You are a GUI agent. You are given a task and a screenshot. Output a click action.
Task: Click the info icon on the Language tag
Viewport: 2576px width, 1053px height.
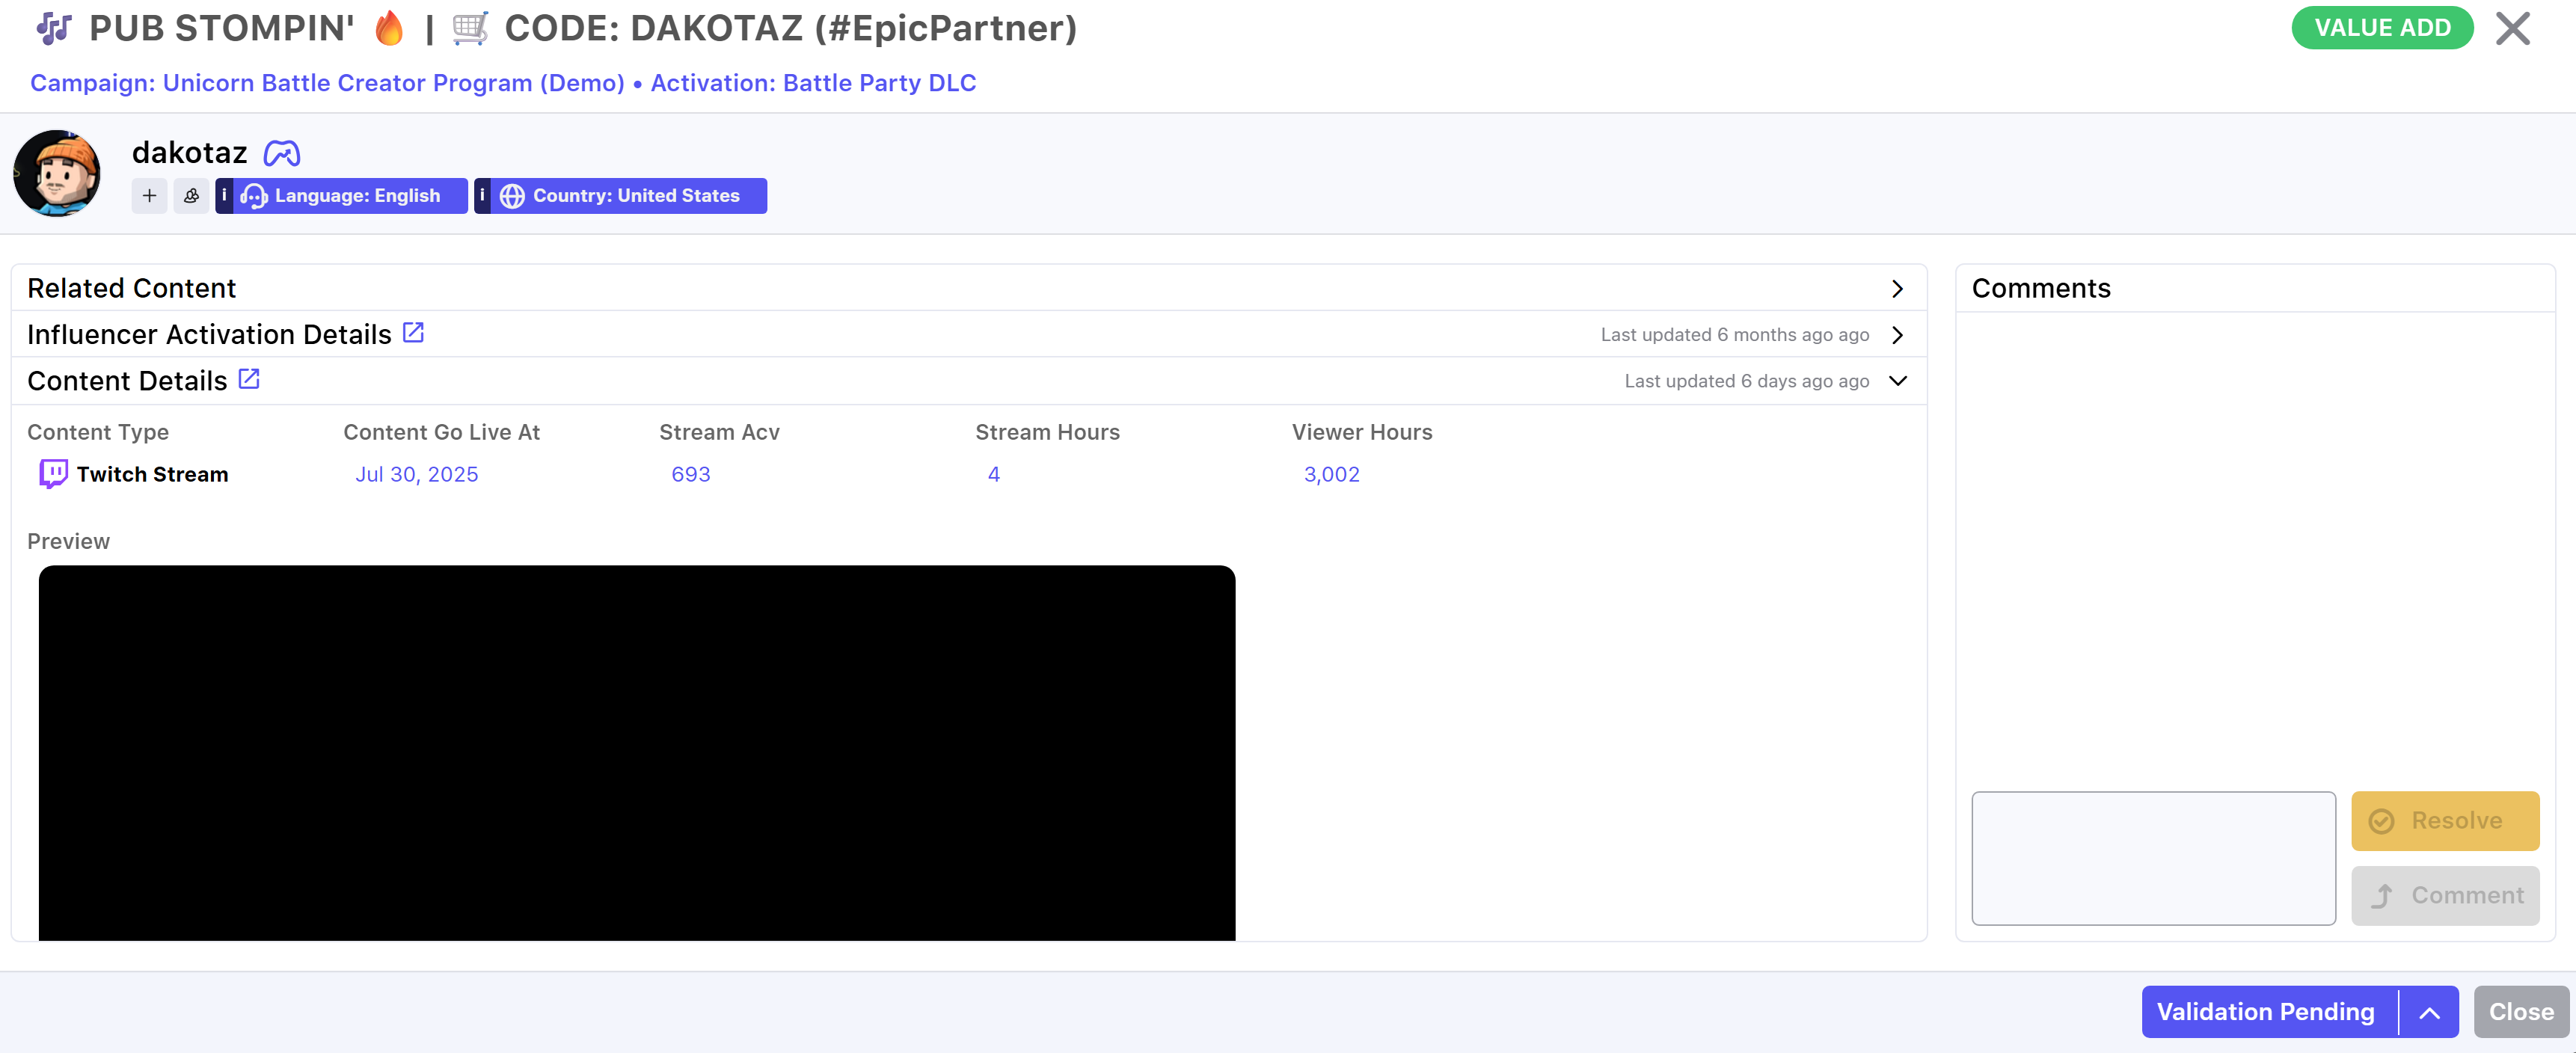224,196
